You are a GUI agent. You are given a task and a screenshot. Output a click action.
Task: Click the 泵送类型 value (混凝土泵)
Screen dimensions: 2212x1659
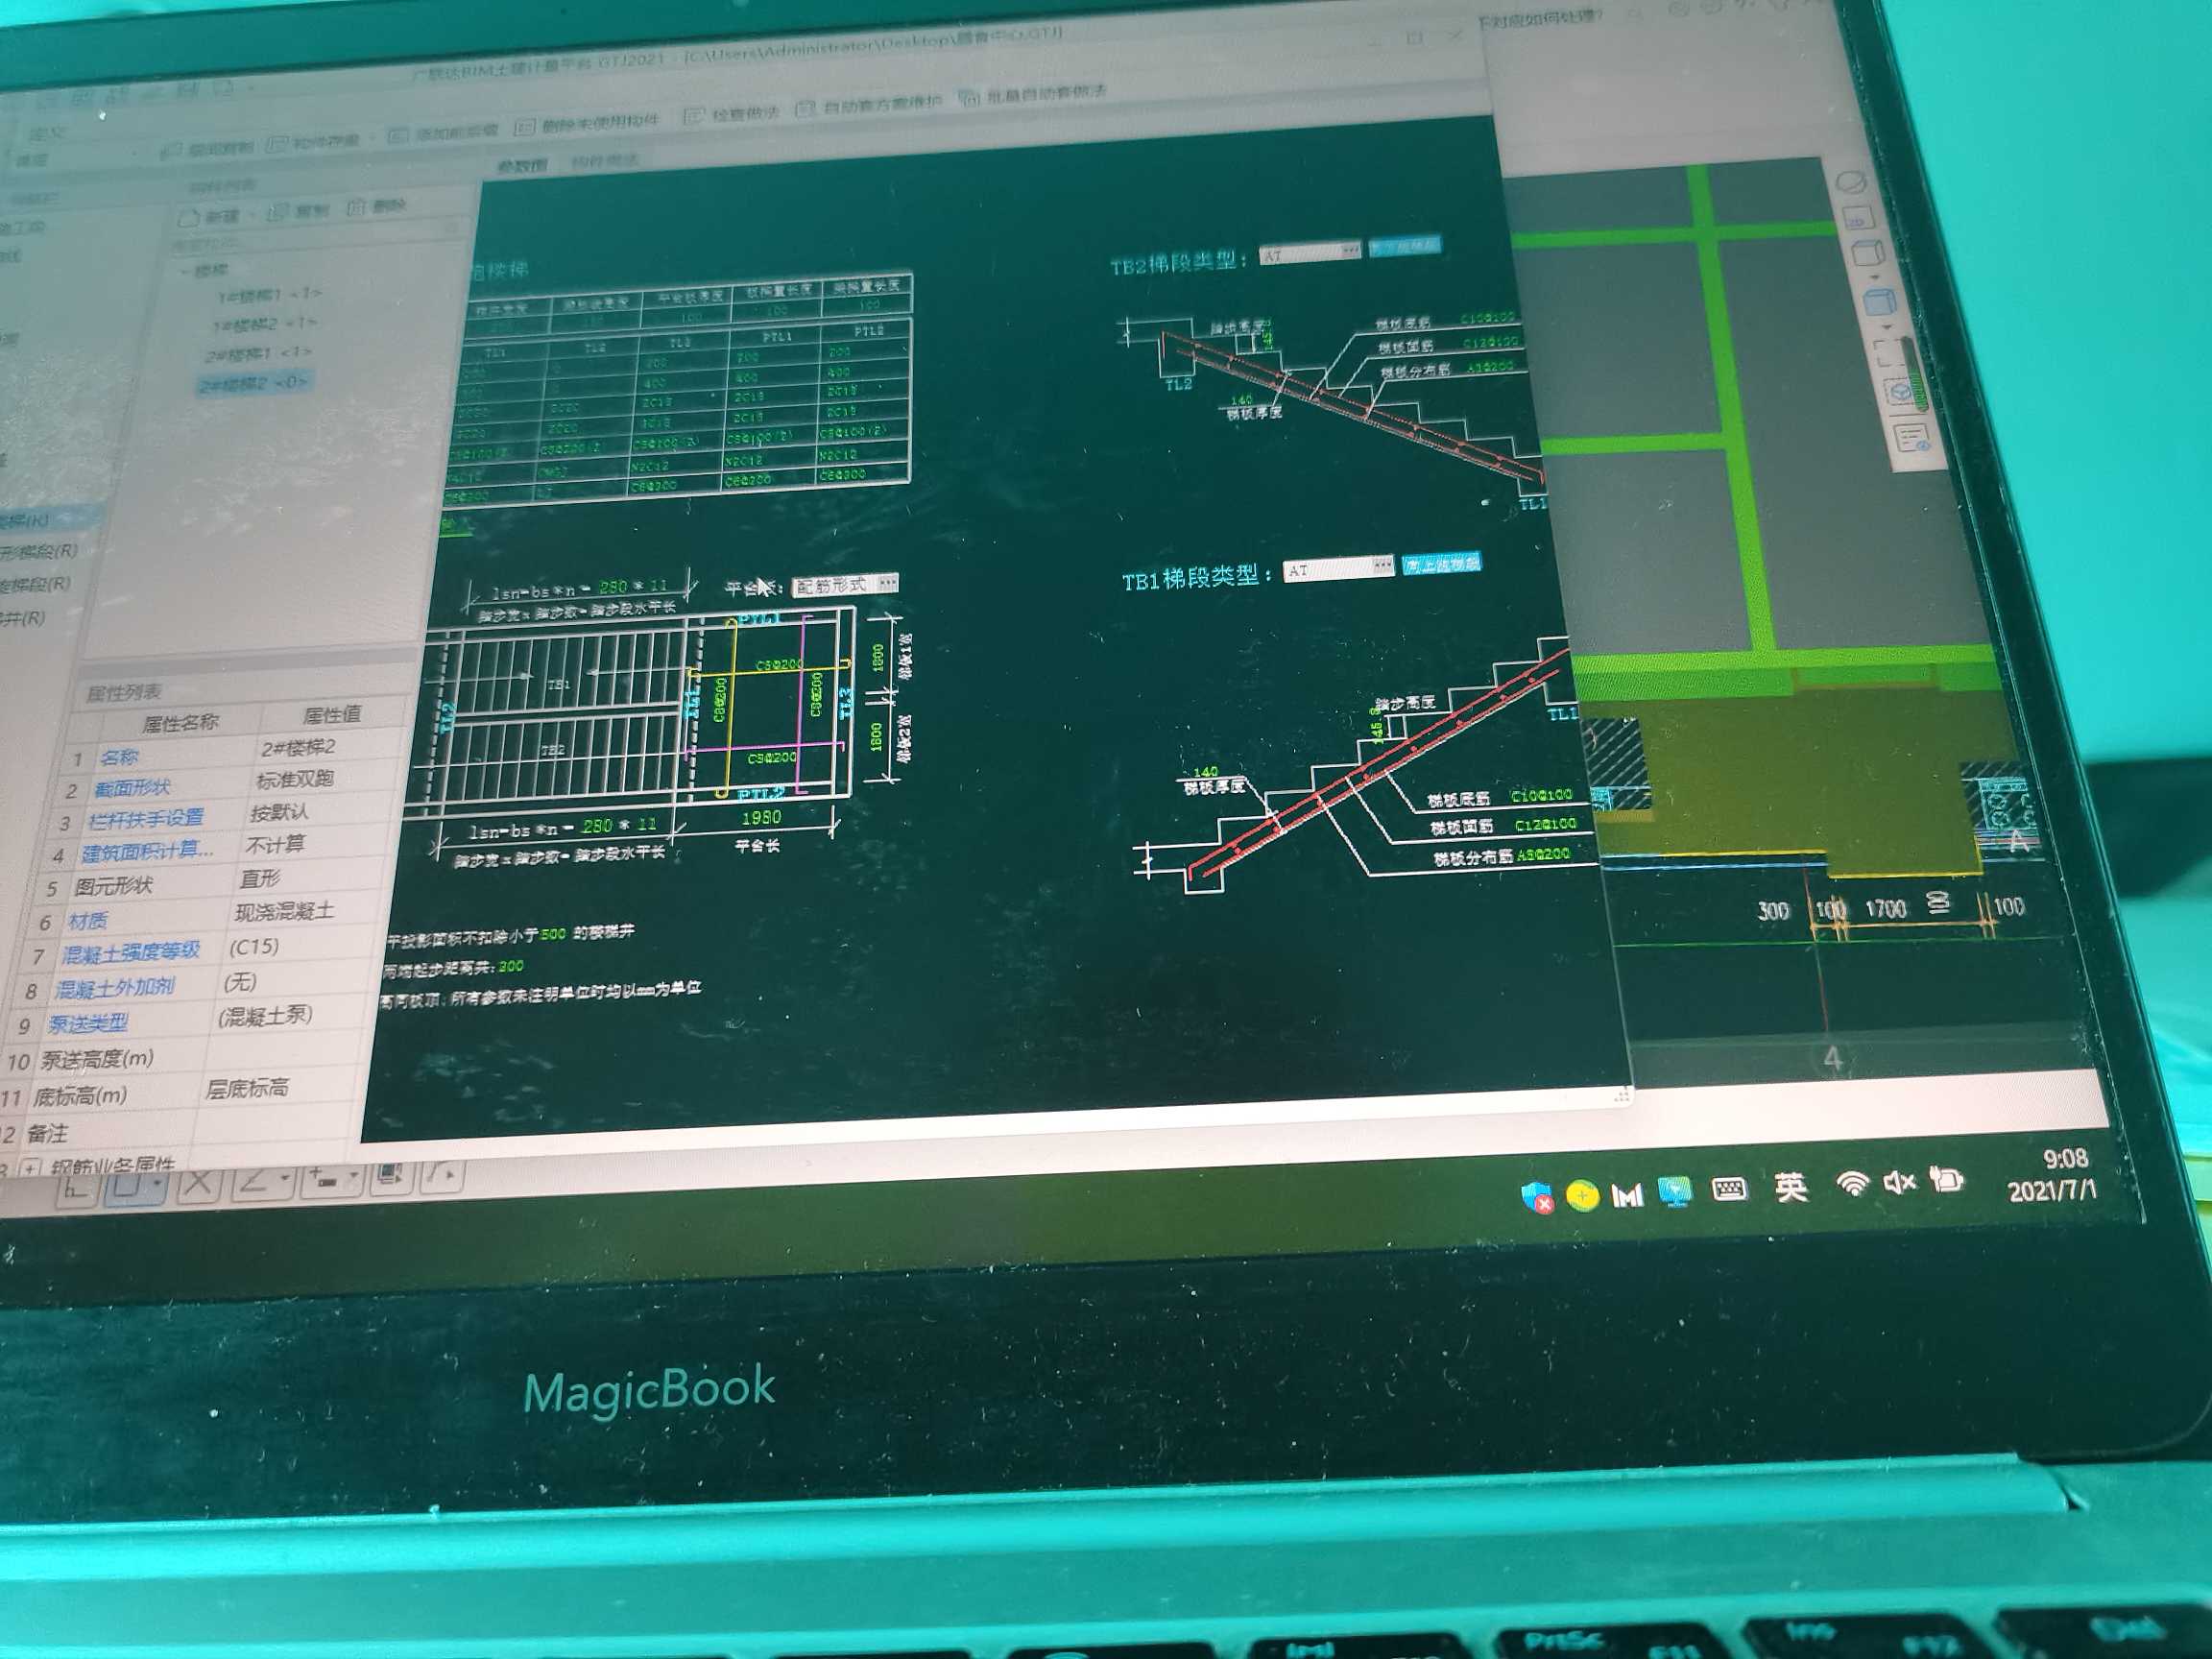coord(265,1017)
